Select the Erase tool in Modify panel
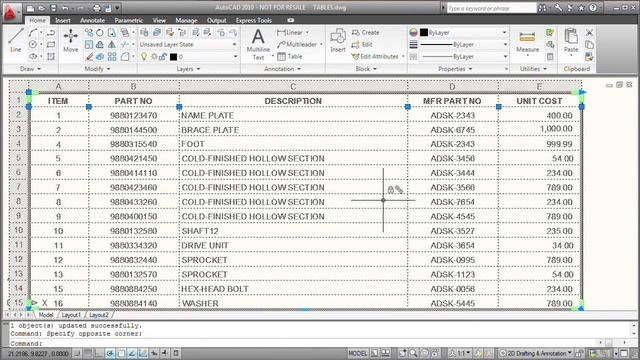The height and width of the screenshot is (360, 640). click(89, 57)
